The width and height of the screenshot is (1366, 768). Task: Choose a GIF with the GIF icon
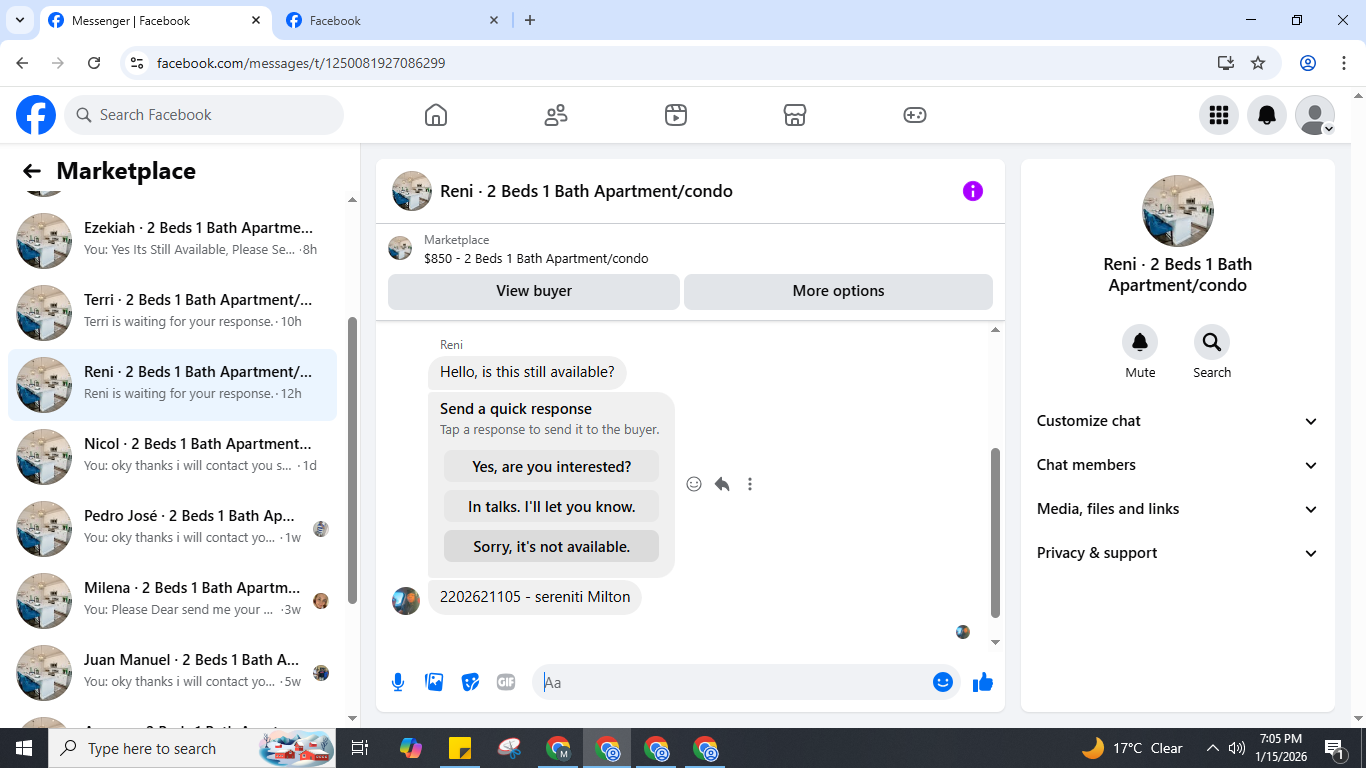click(506, 682)
